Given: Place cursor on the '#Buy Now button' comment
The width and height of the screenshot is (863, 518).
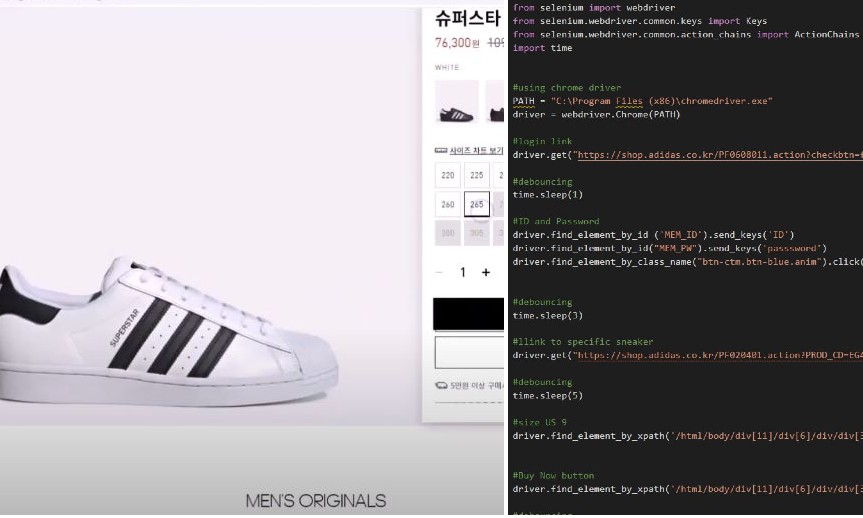Looking at the screenshot, I should pyautogui.click(x=553, y=476).
